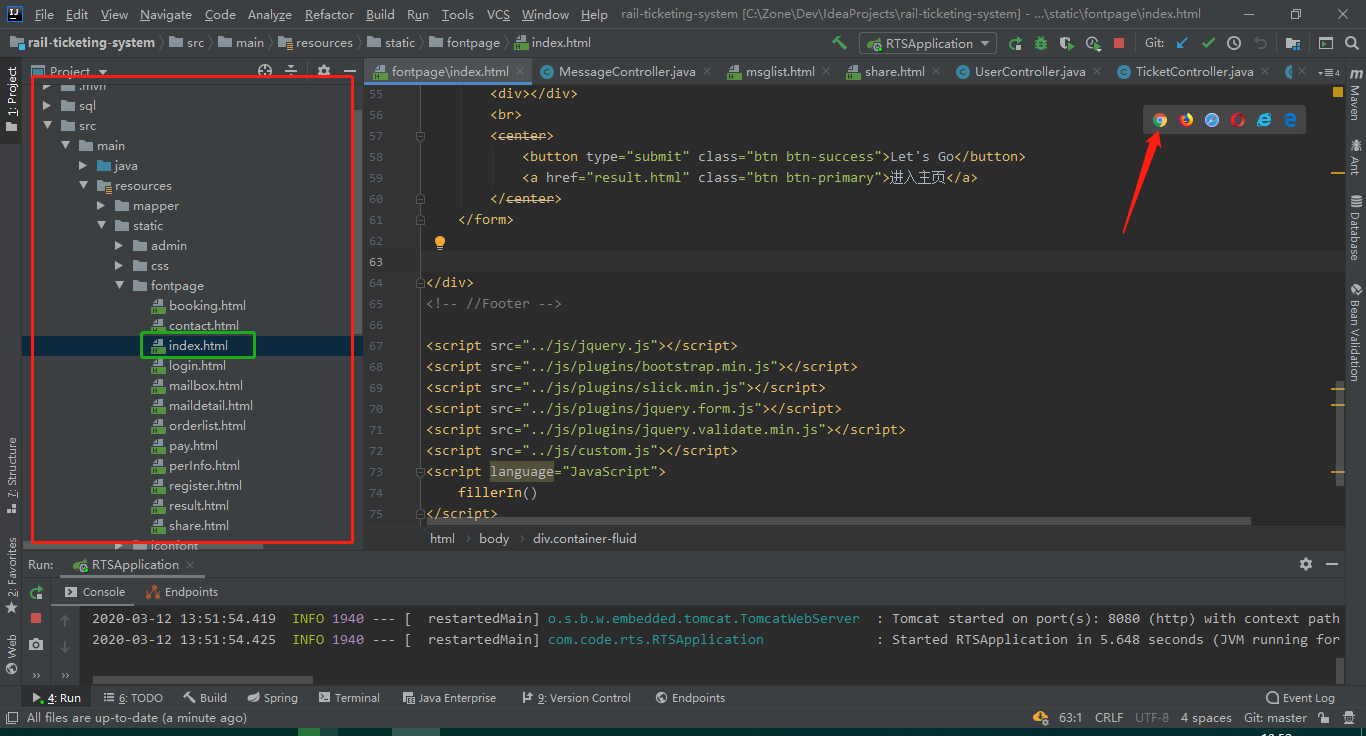Toggle the Database side panel
1366x736 pixels.
1355,227
